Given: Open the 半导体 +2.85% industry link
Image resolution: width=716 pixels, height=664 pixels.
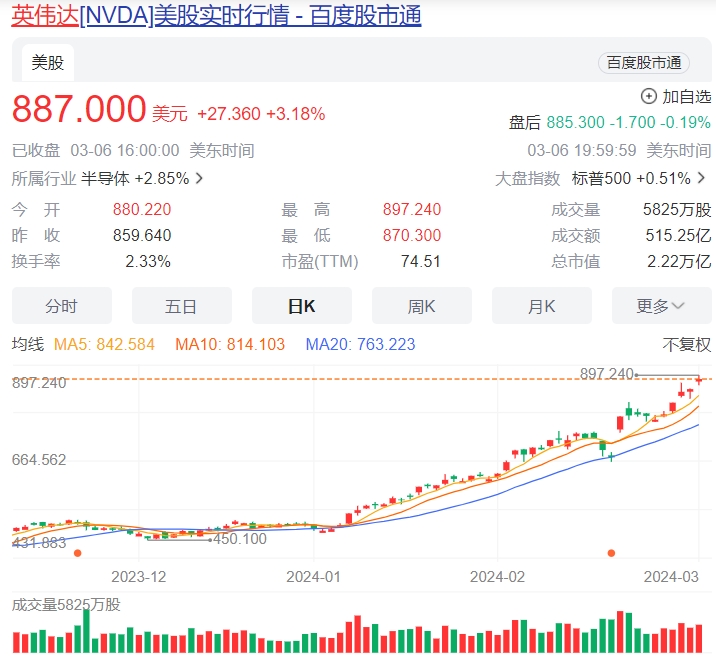Looking at the screenshot, I should (135, 178).
